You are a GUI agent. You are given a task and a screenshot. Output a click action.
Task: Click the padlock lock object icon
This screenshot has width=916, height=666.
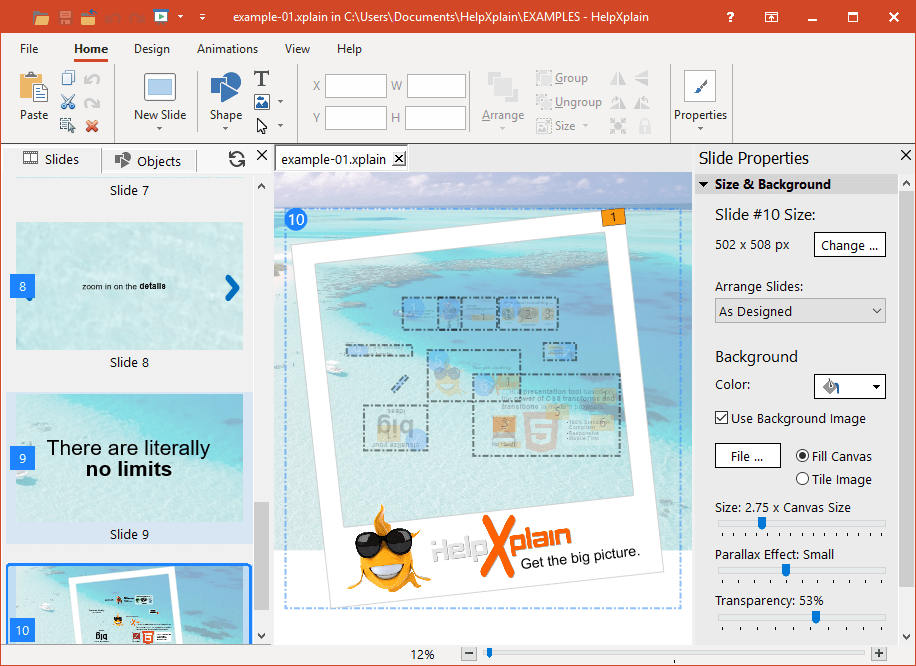click(644, 126)
